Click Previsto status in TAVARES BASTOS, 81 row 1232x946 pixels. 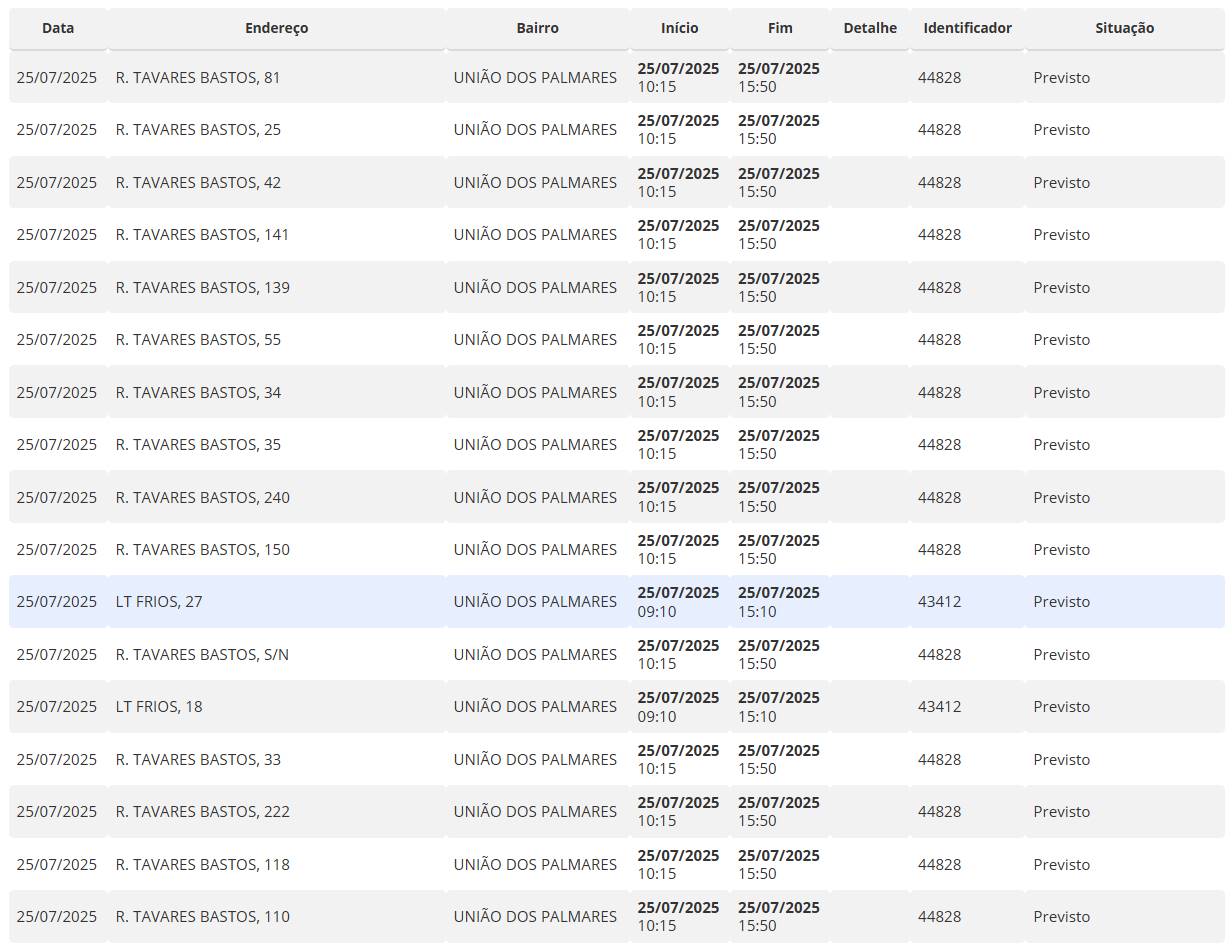pyautogui.click(x=1062, y=77)
